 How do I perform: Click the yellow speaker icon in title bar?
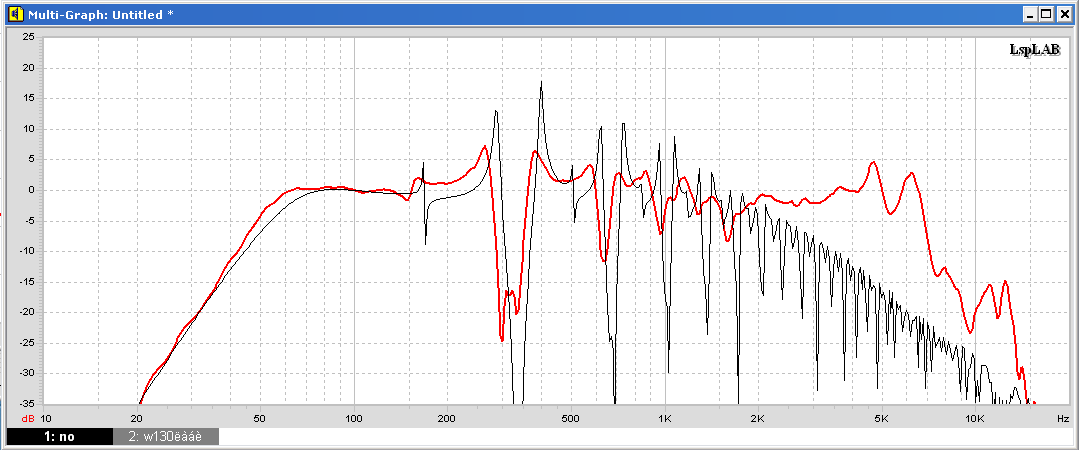pos(14,14)
